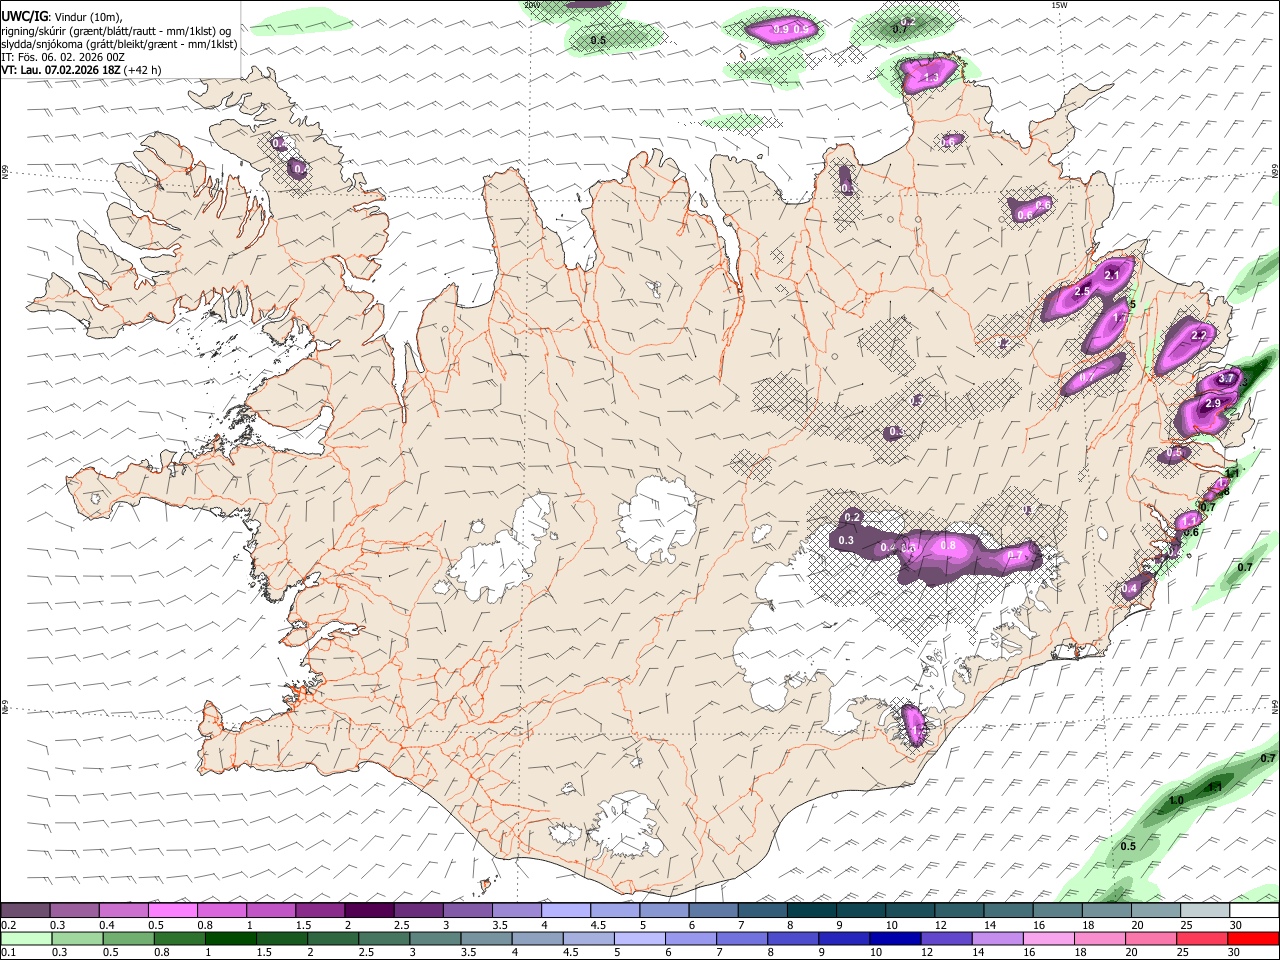Click the 0.2 swatch on the purple snow scale
This screenshot has width=1280, height=960.
click(25, 910)
